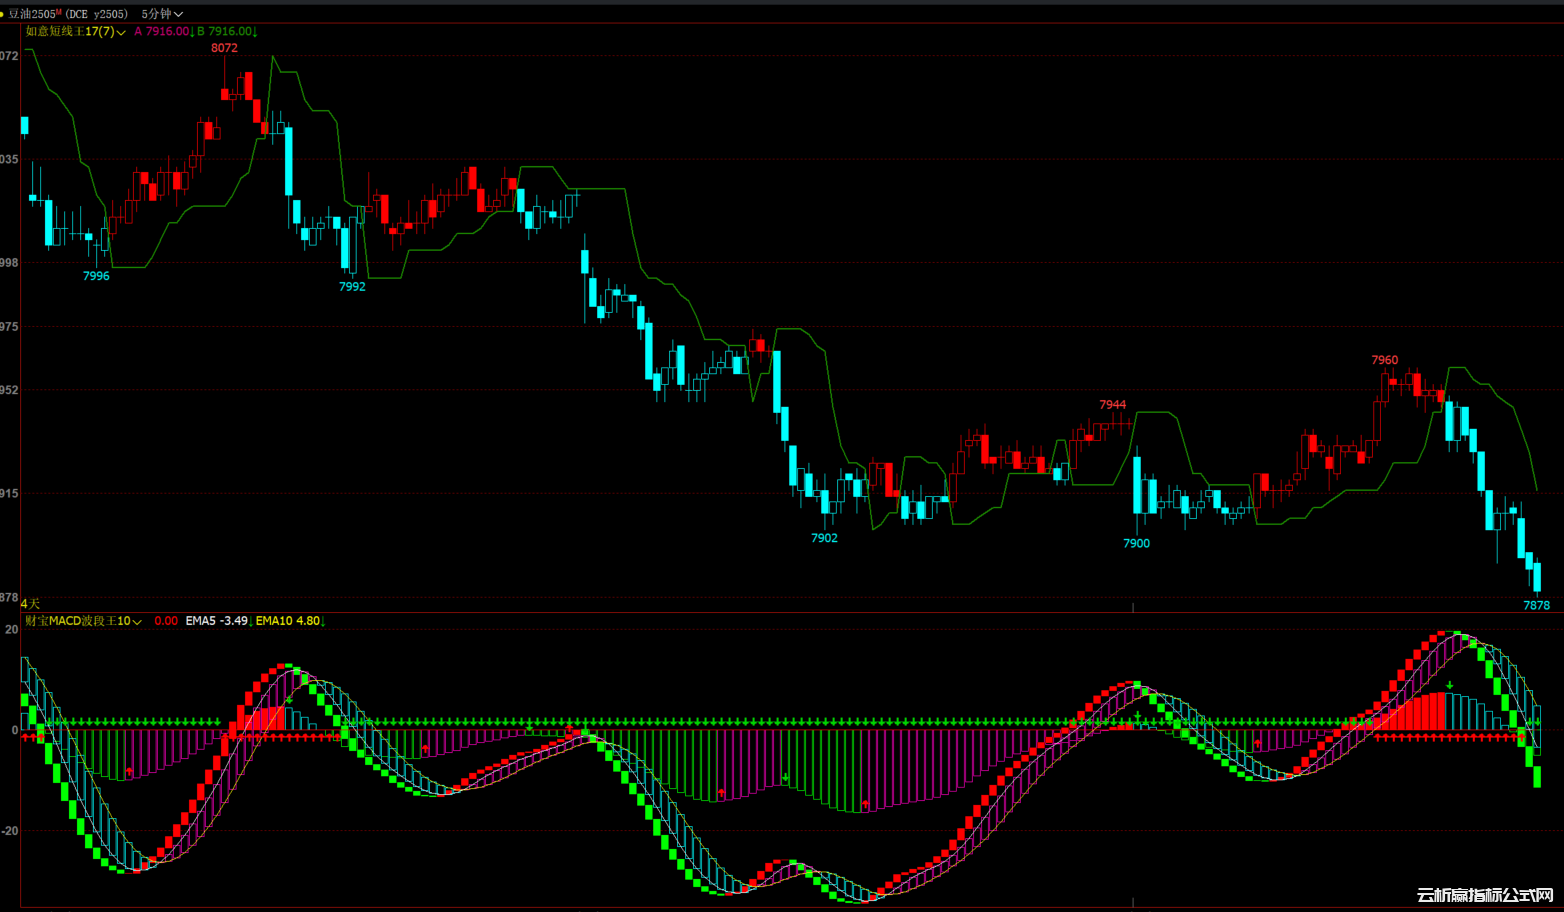Click the green arrow after EMA10 4.80
The height and width of the screenshot is (912, 1564).
tap(323, 621)
